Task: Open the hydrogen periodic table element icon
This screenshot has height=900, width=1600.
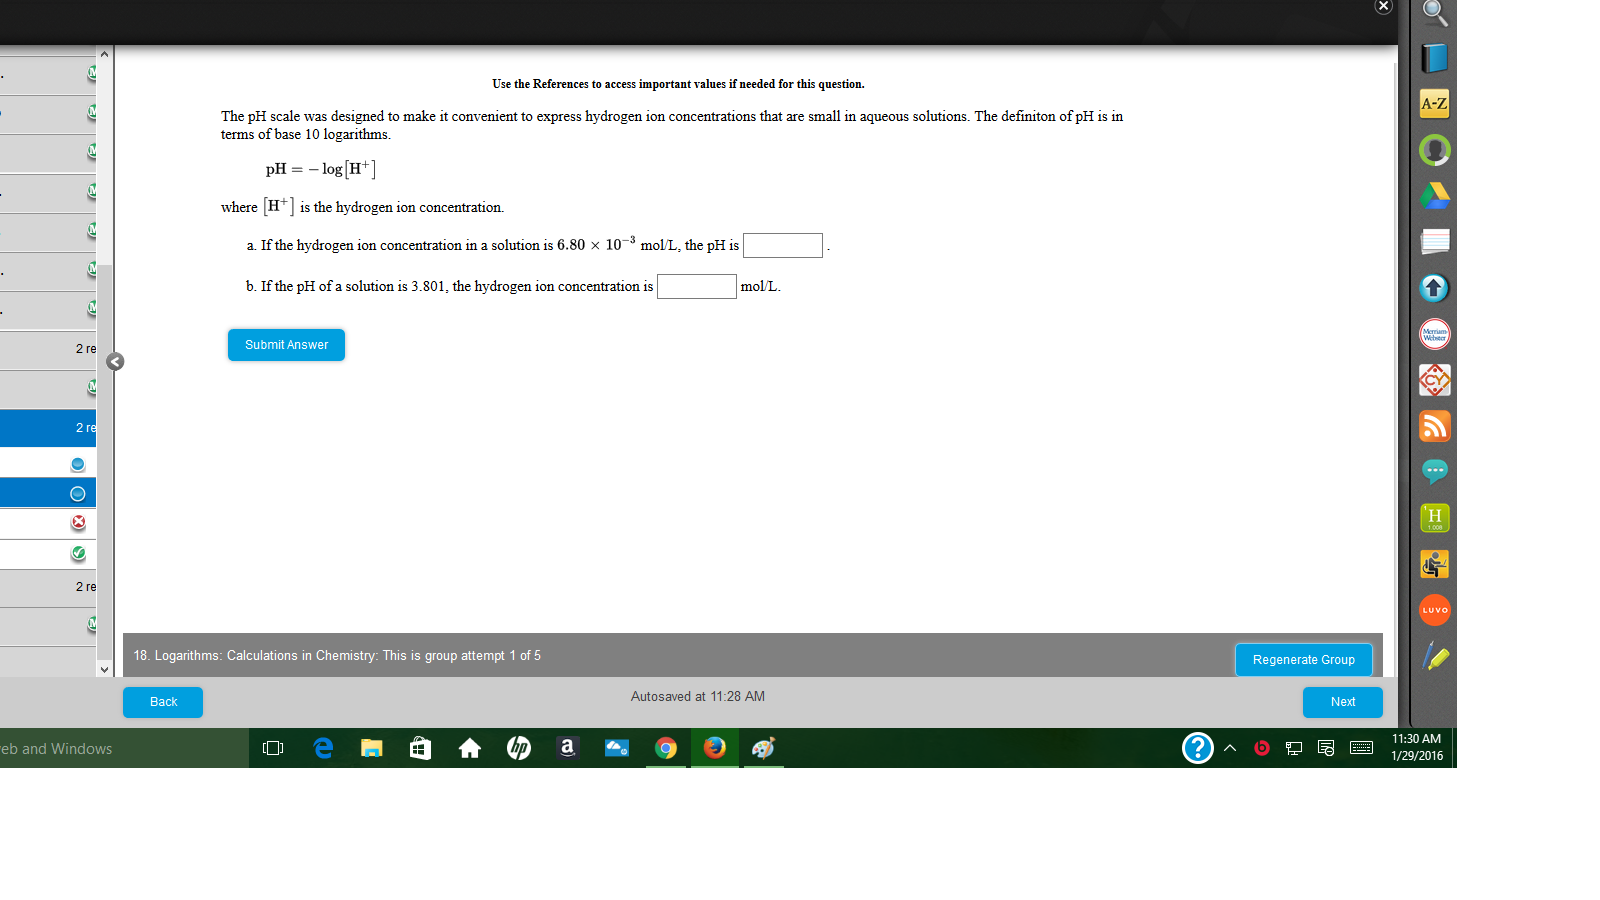Action: pyautogui.click(x=1435, y=517)
